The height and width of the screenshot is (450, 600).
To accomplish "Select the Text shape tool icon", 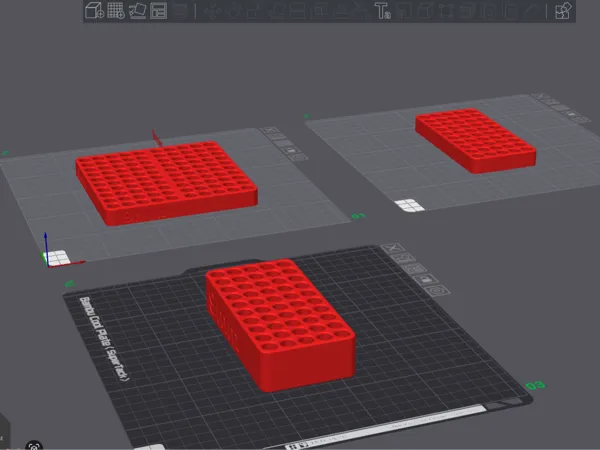I will point(382,10).
